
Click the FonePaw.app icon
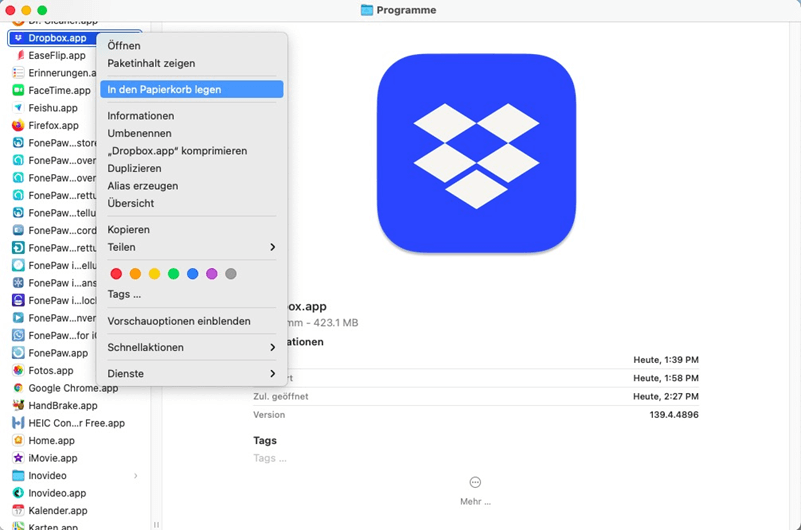point(18,353)
